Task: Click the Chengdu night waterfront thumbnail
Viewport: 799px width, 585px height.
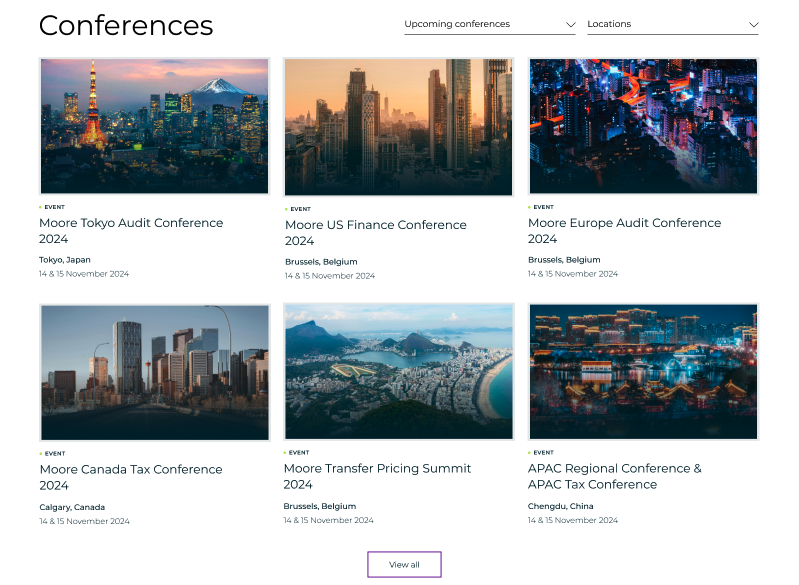Action: point(643,372)
